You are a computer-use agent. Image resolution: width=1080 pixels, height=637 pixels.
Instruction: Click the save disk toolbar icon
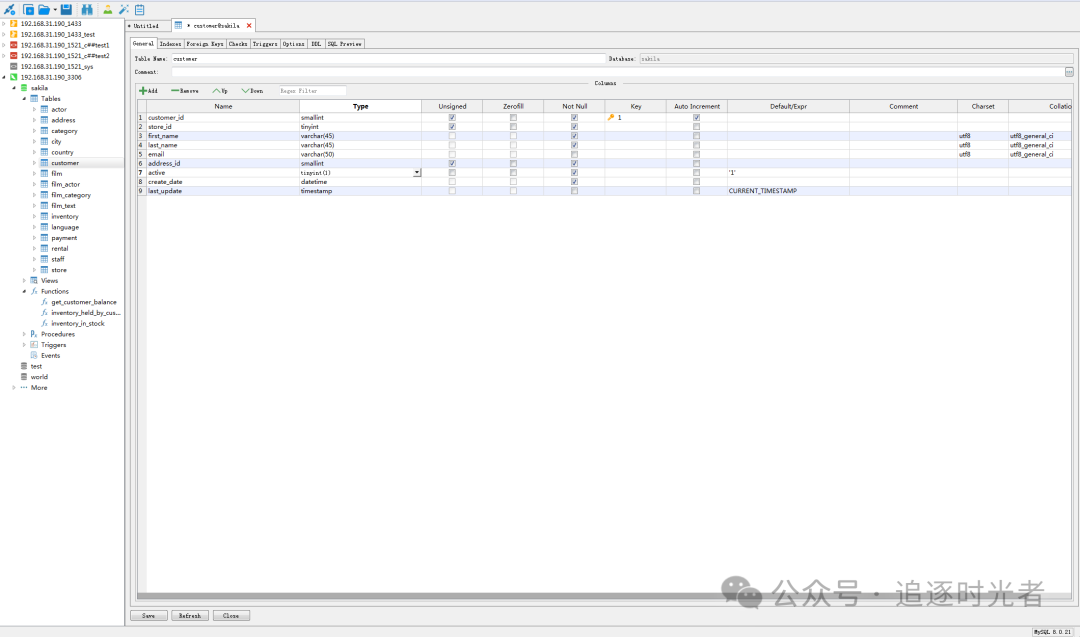click(x=66, y=9)
